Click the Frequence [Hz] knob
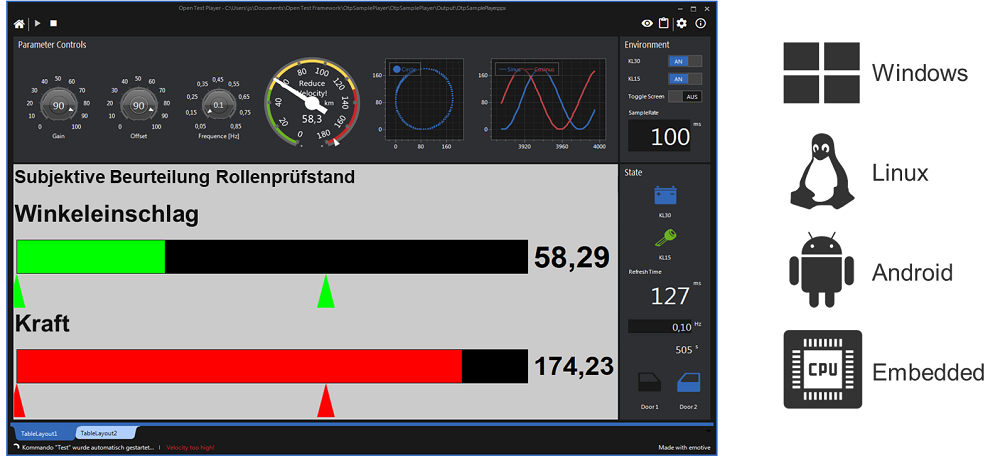1000x456 pixels. point(219,105)
